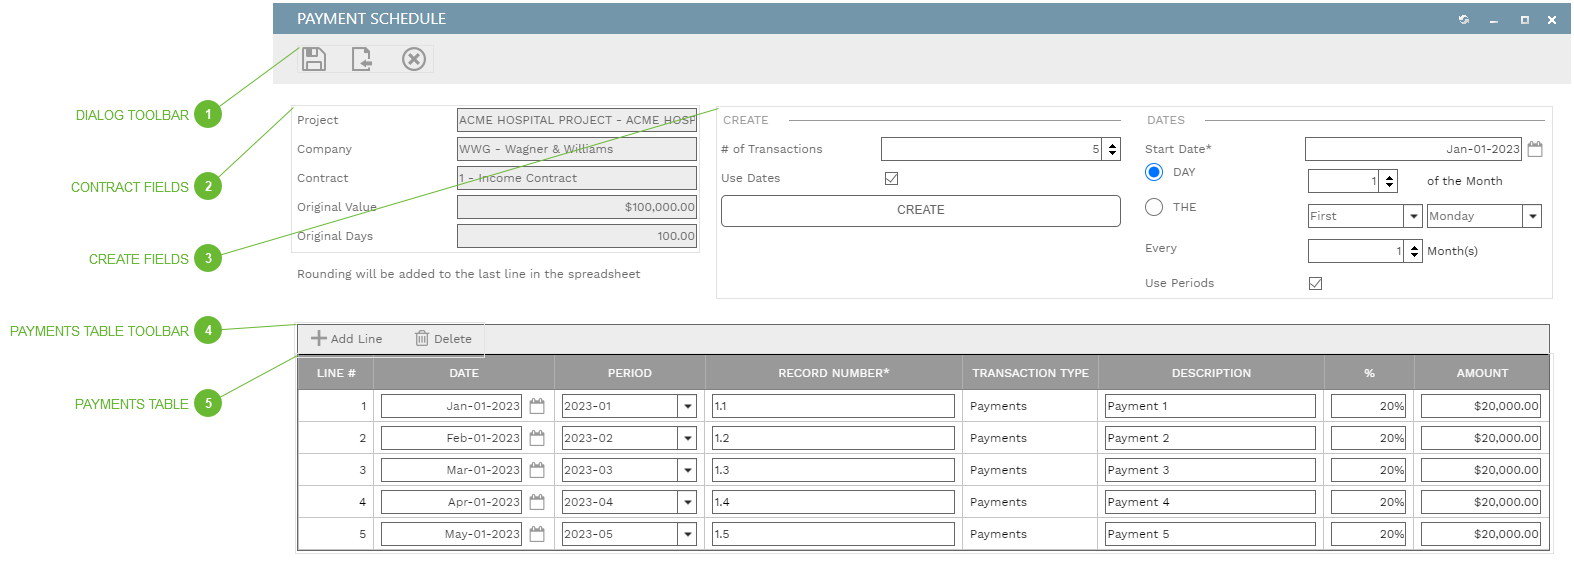The image size is (1574, 579).
Task: Click the DATE column header
Action: click(464, 373)
